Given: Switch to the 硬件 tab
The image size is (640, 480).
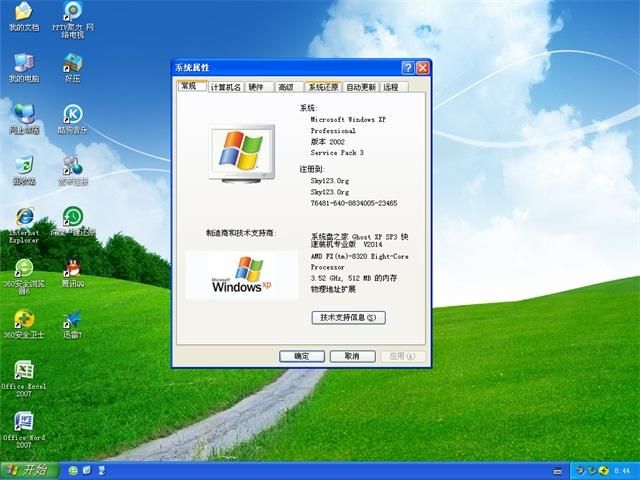Looking at the screenshot, I should tap(259, 87).
